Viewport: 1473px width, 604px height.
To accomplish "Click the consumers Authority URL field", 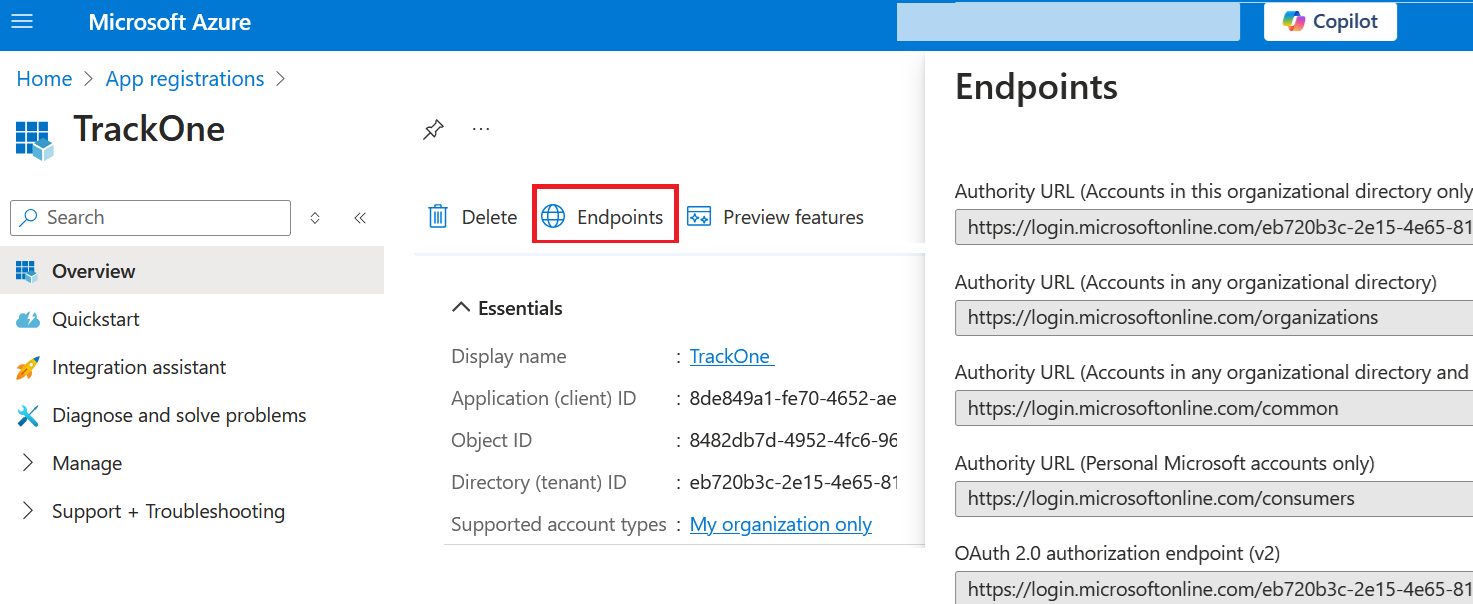I will (x=1214, y=498).
